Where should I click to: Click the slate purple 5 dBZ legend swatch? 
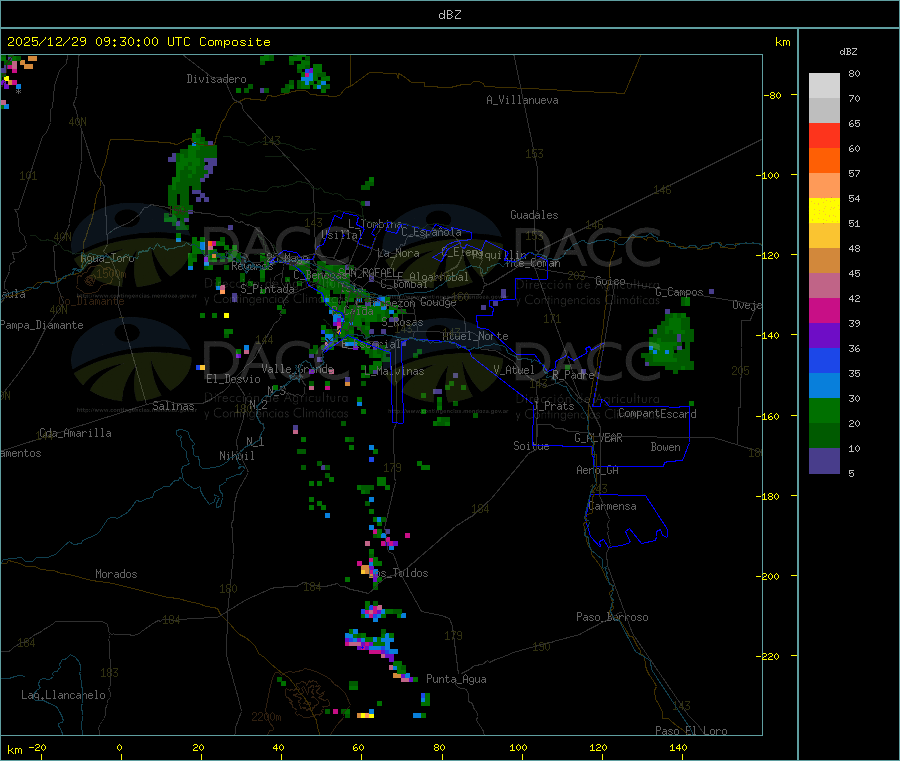(824, 461)
